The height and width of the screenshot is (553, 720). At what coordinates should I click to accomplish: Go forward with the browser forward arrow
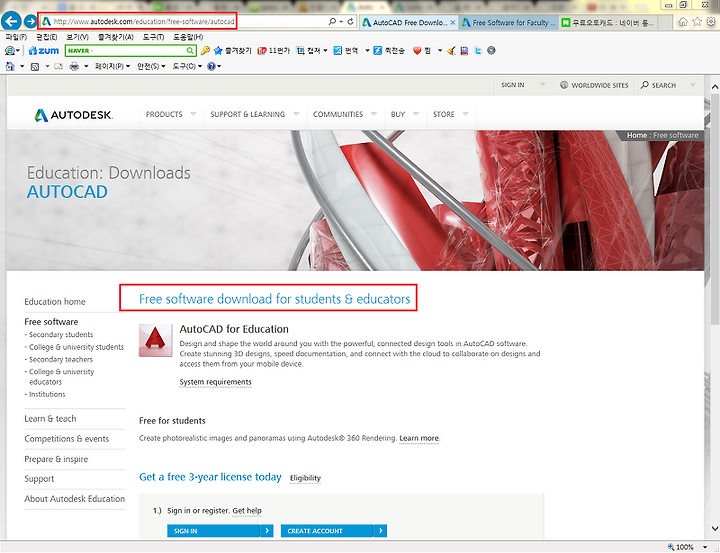[30, 21]
